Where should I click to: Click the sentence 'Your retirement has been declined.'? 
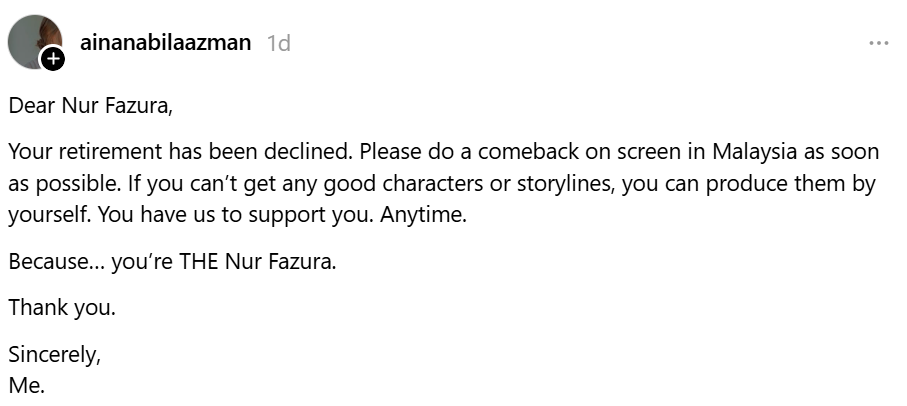click(x=181, y=152)
